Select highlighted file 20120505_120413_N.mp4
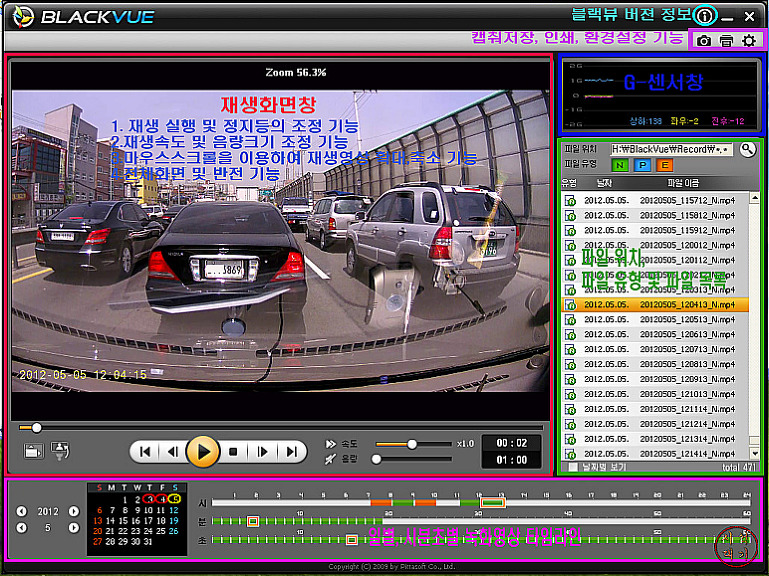769x576 pixels. tap(655, 305)
